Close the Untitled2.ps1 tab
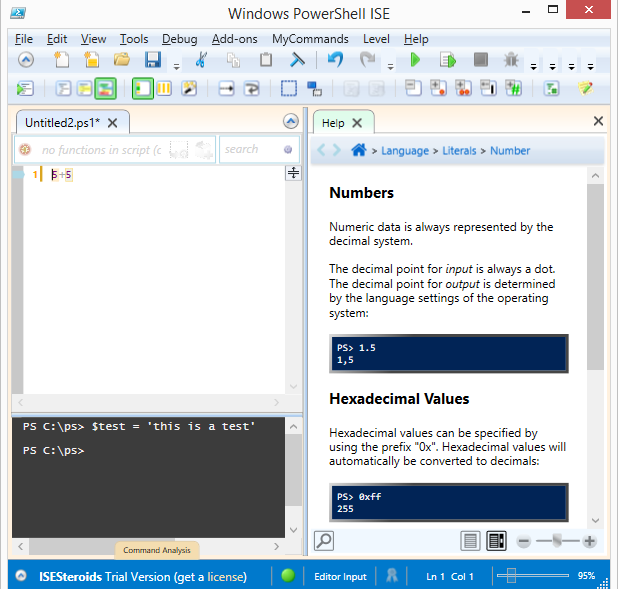The image size is (618, 589). coord(113,123)
